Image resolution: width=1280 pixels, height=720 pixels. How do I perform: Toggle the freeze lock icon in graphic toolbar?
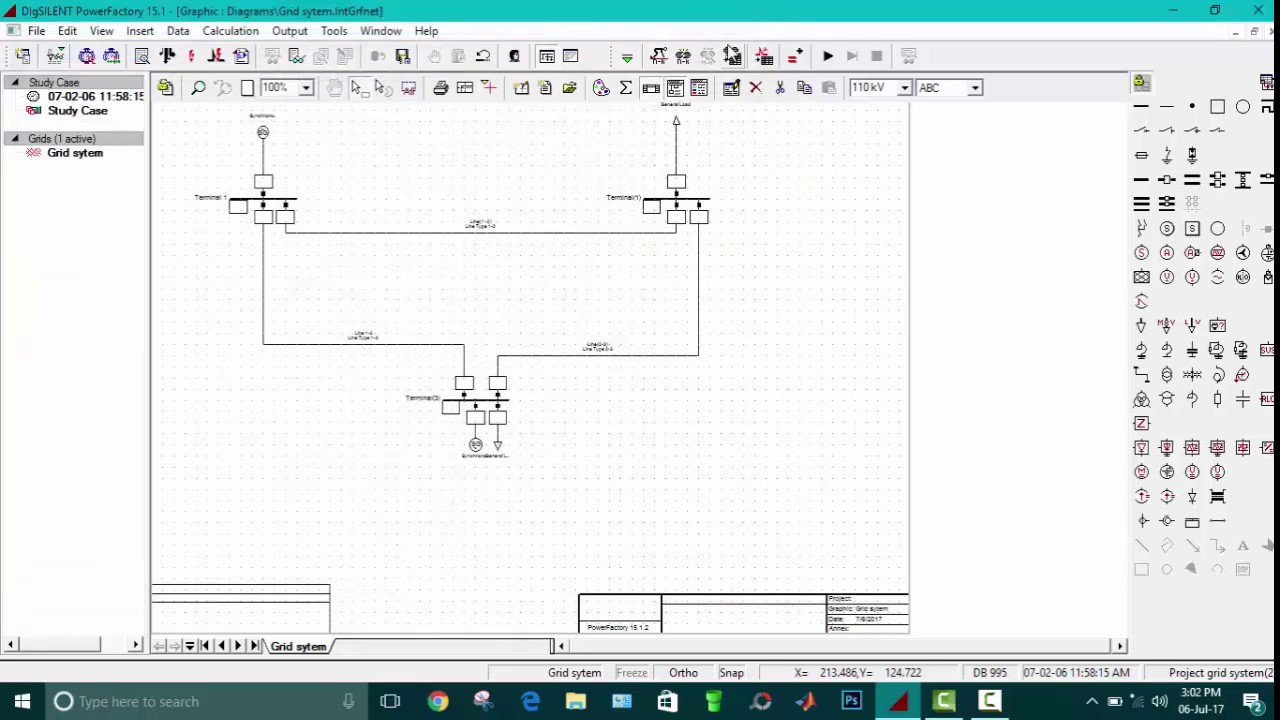(x=166, y=88)
